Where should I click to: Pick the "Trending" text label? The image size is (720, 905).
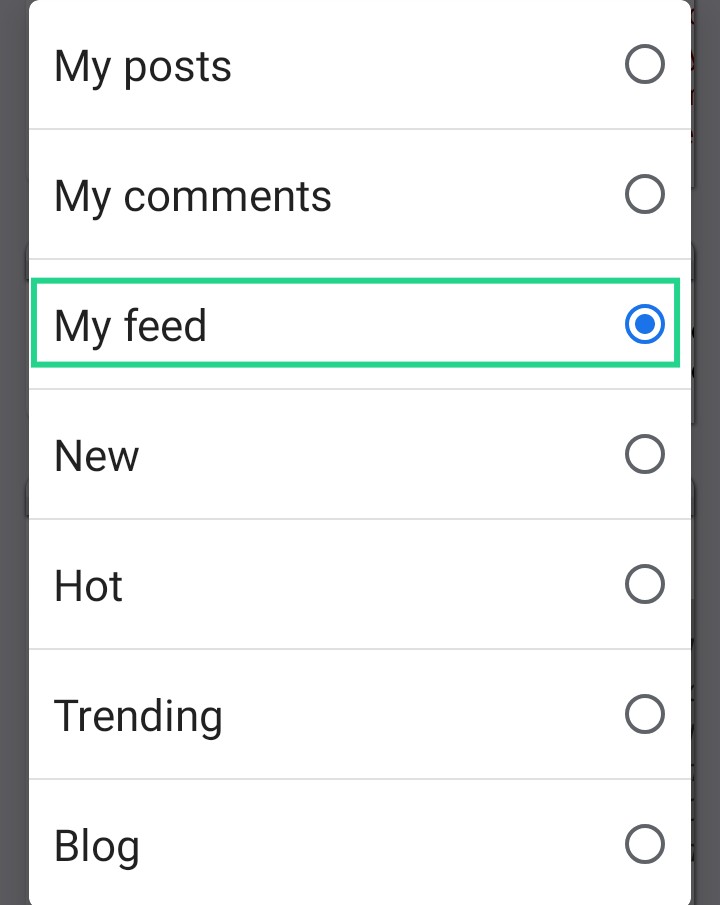138,716
